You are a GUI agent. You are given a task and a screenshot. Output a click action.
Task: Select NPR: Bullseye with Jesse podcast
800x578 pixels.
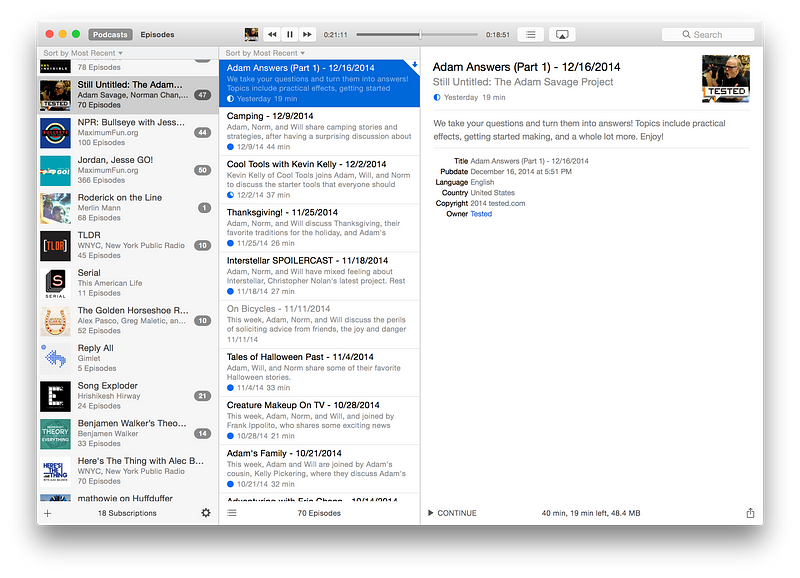pyautogui.click(x=128, y=133)
